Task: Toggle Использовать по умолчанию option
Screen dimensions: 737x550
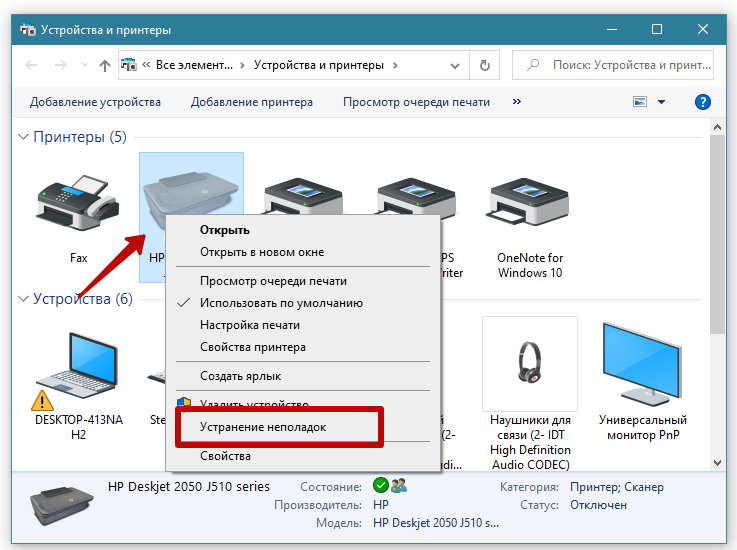Action: 303,303
